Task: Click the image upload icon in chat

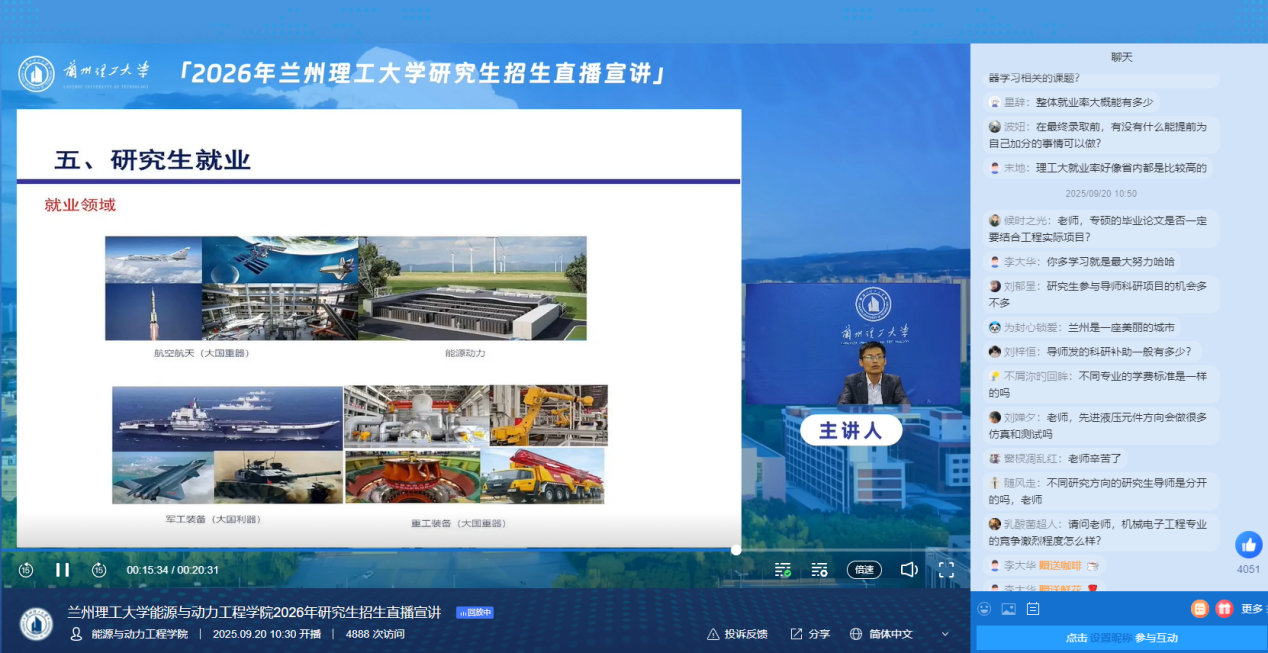Action: tap(1009, 608)
